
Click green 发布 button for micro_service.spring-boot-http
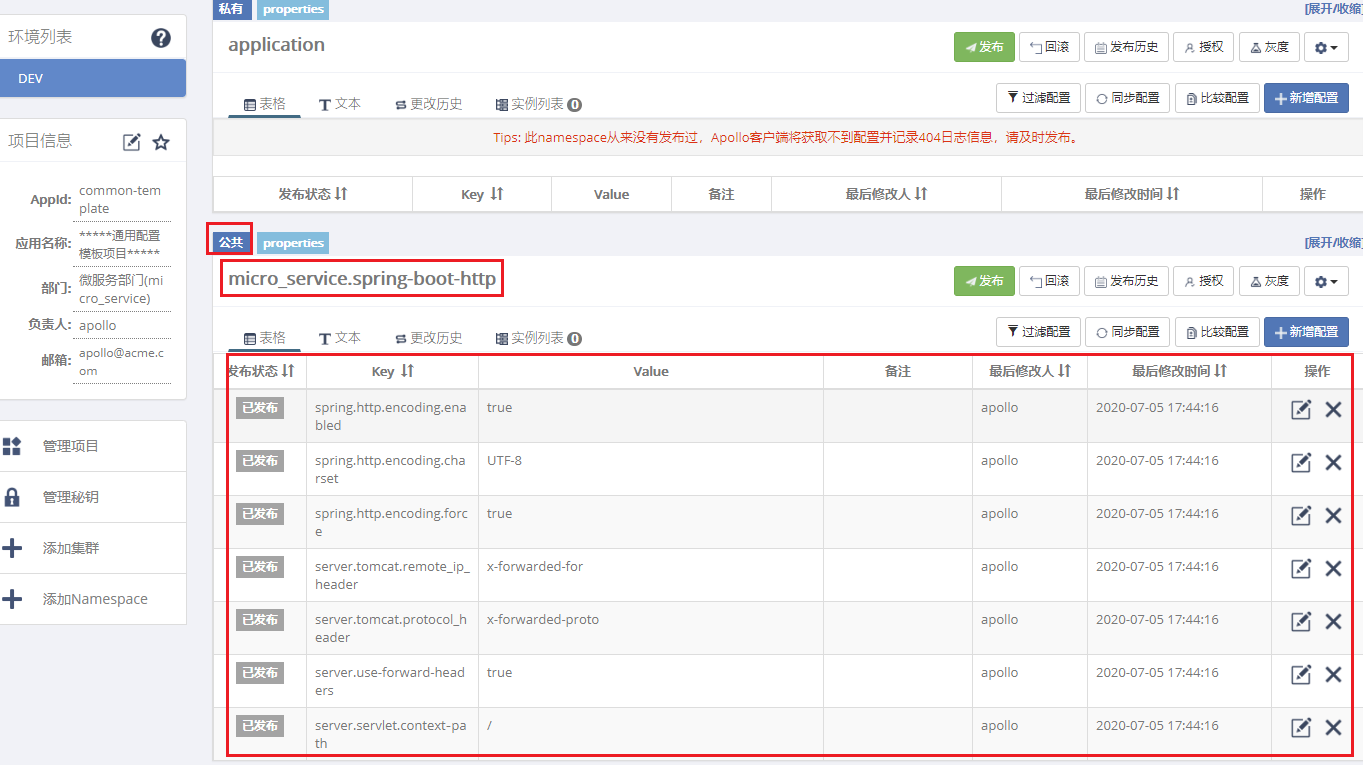[984, 281]
